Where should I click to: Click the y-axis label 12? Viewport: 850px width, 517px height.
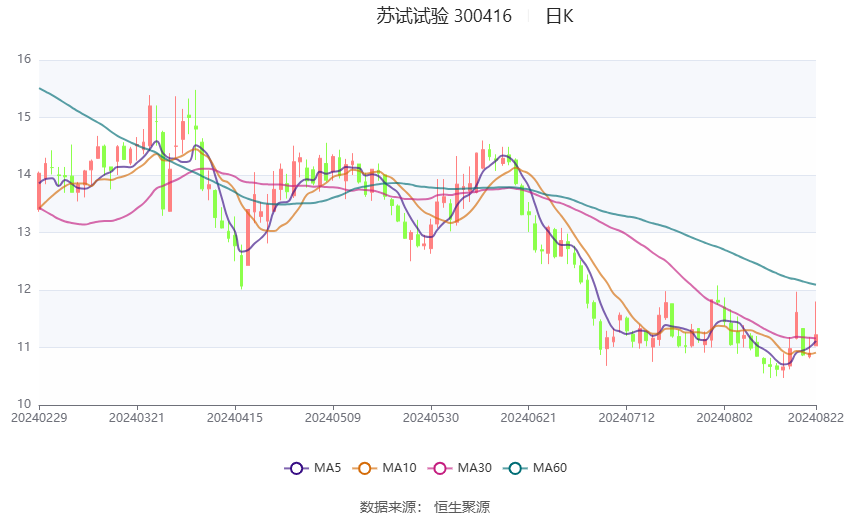pyautogui.click(x=24, y=289)
